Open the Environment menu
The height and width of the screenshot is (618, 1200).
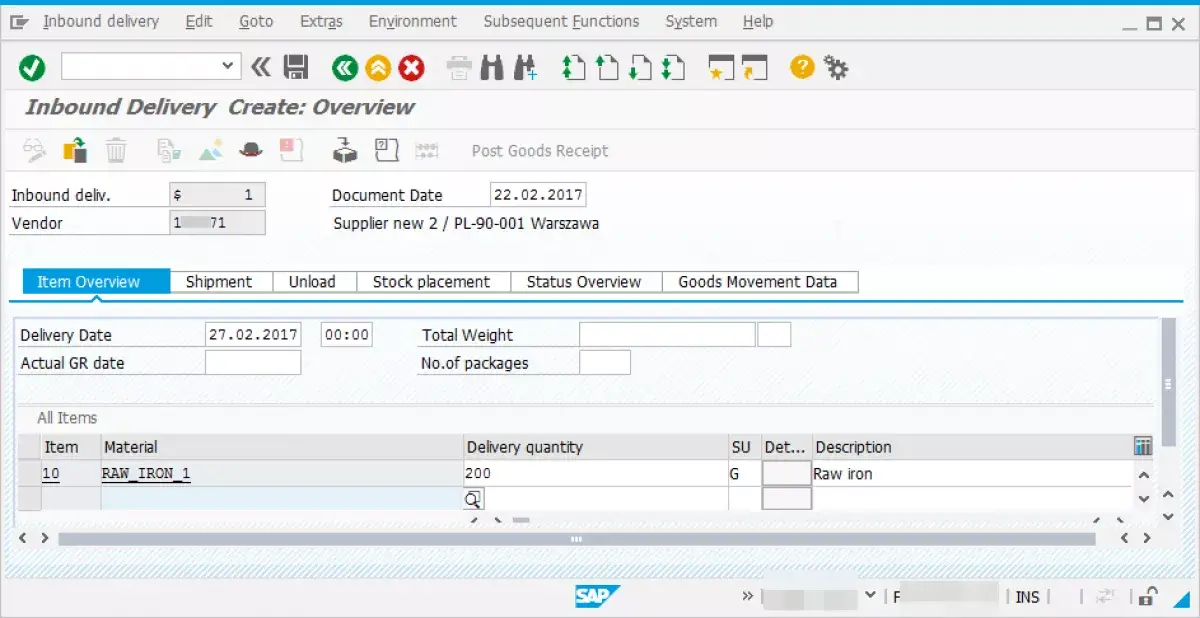(x=413, y=21)
